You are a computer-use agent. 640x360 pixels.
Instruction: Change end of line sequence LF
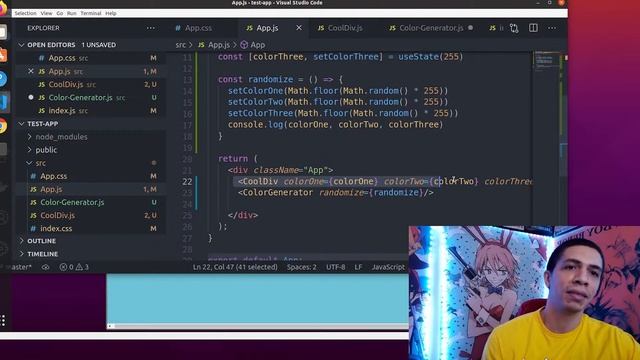click(x=358, y=267)
